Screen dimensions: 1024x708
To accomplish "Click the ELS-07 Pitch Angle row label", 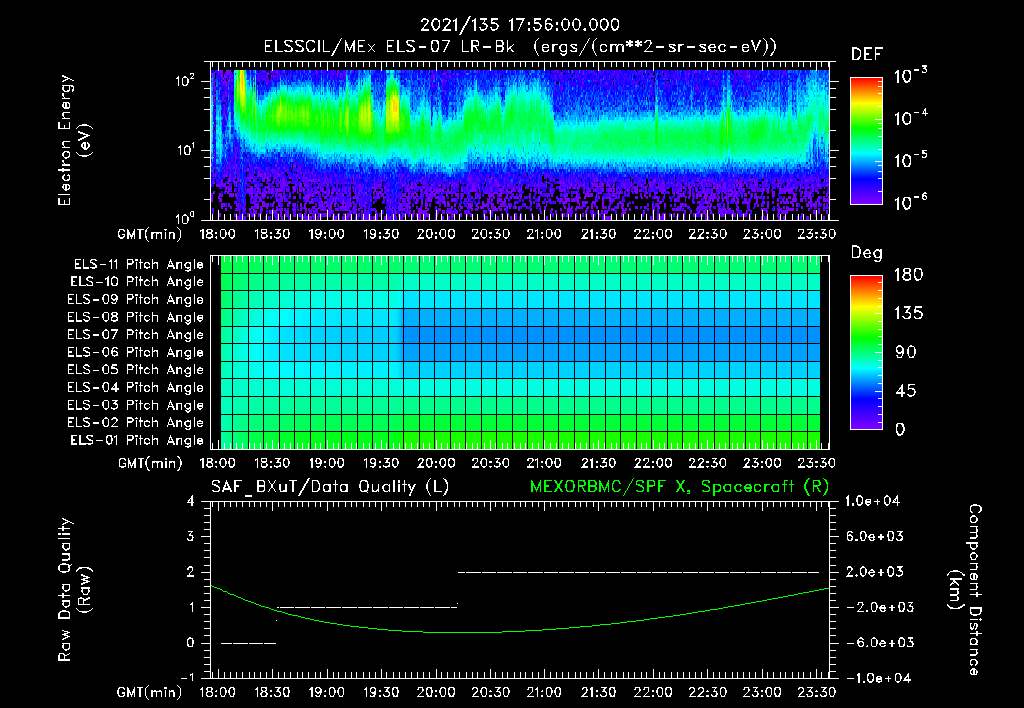I will click(x=136, y=334).
